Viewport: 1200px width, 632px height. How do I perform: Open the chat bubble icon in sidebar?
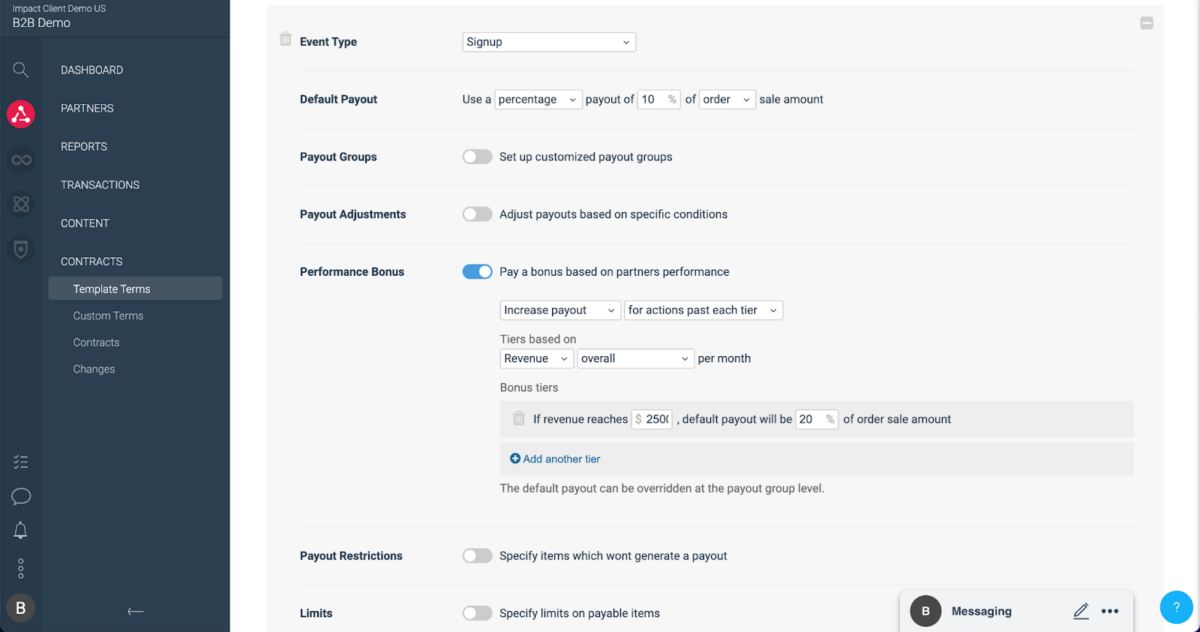[x=20, y=496]
